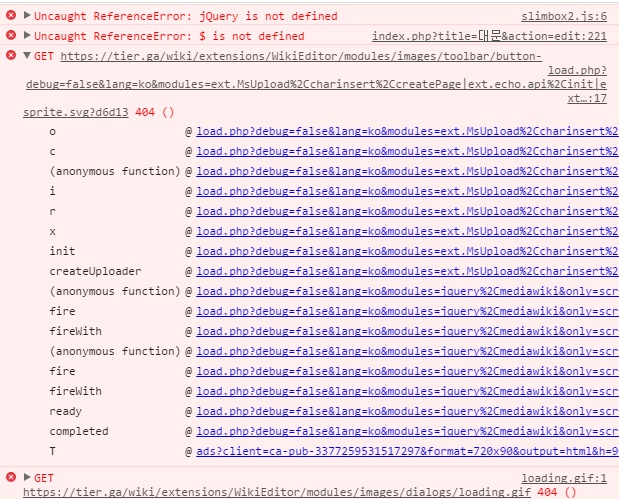Open the source link for the createUploader frame

407,271
